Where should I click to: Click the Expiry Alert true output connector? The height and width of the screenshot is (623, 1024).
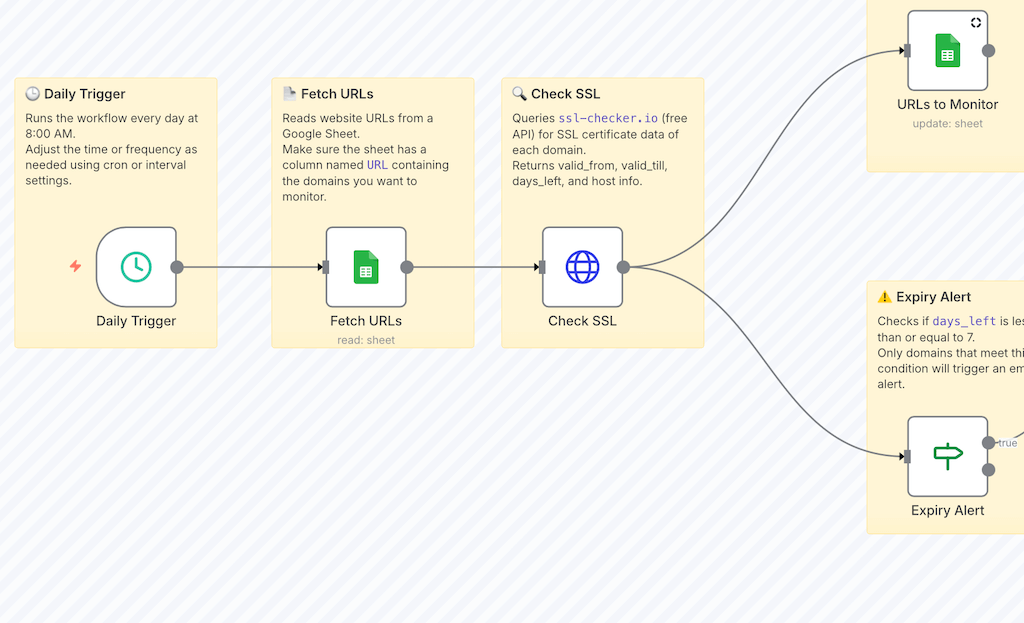point(989,443)
